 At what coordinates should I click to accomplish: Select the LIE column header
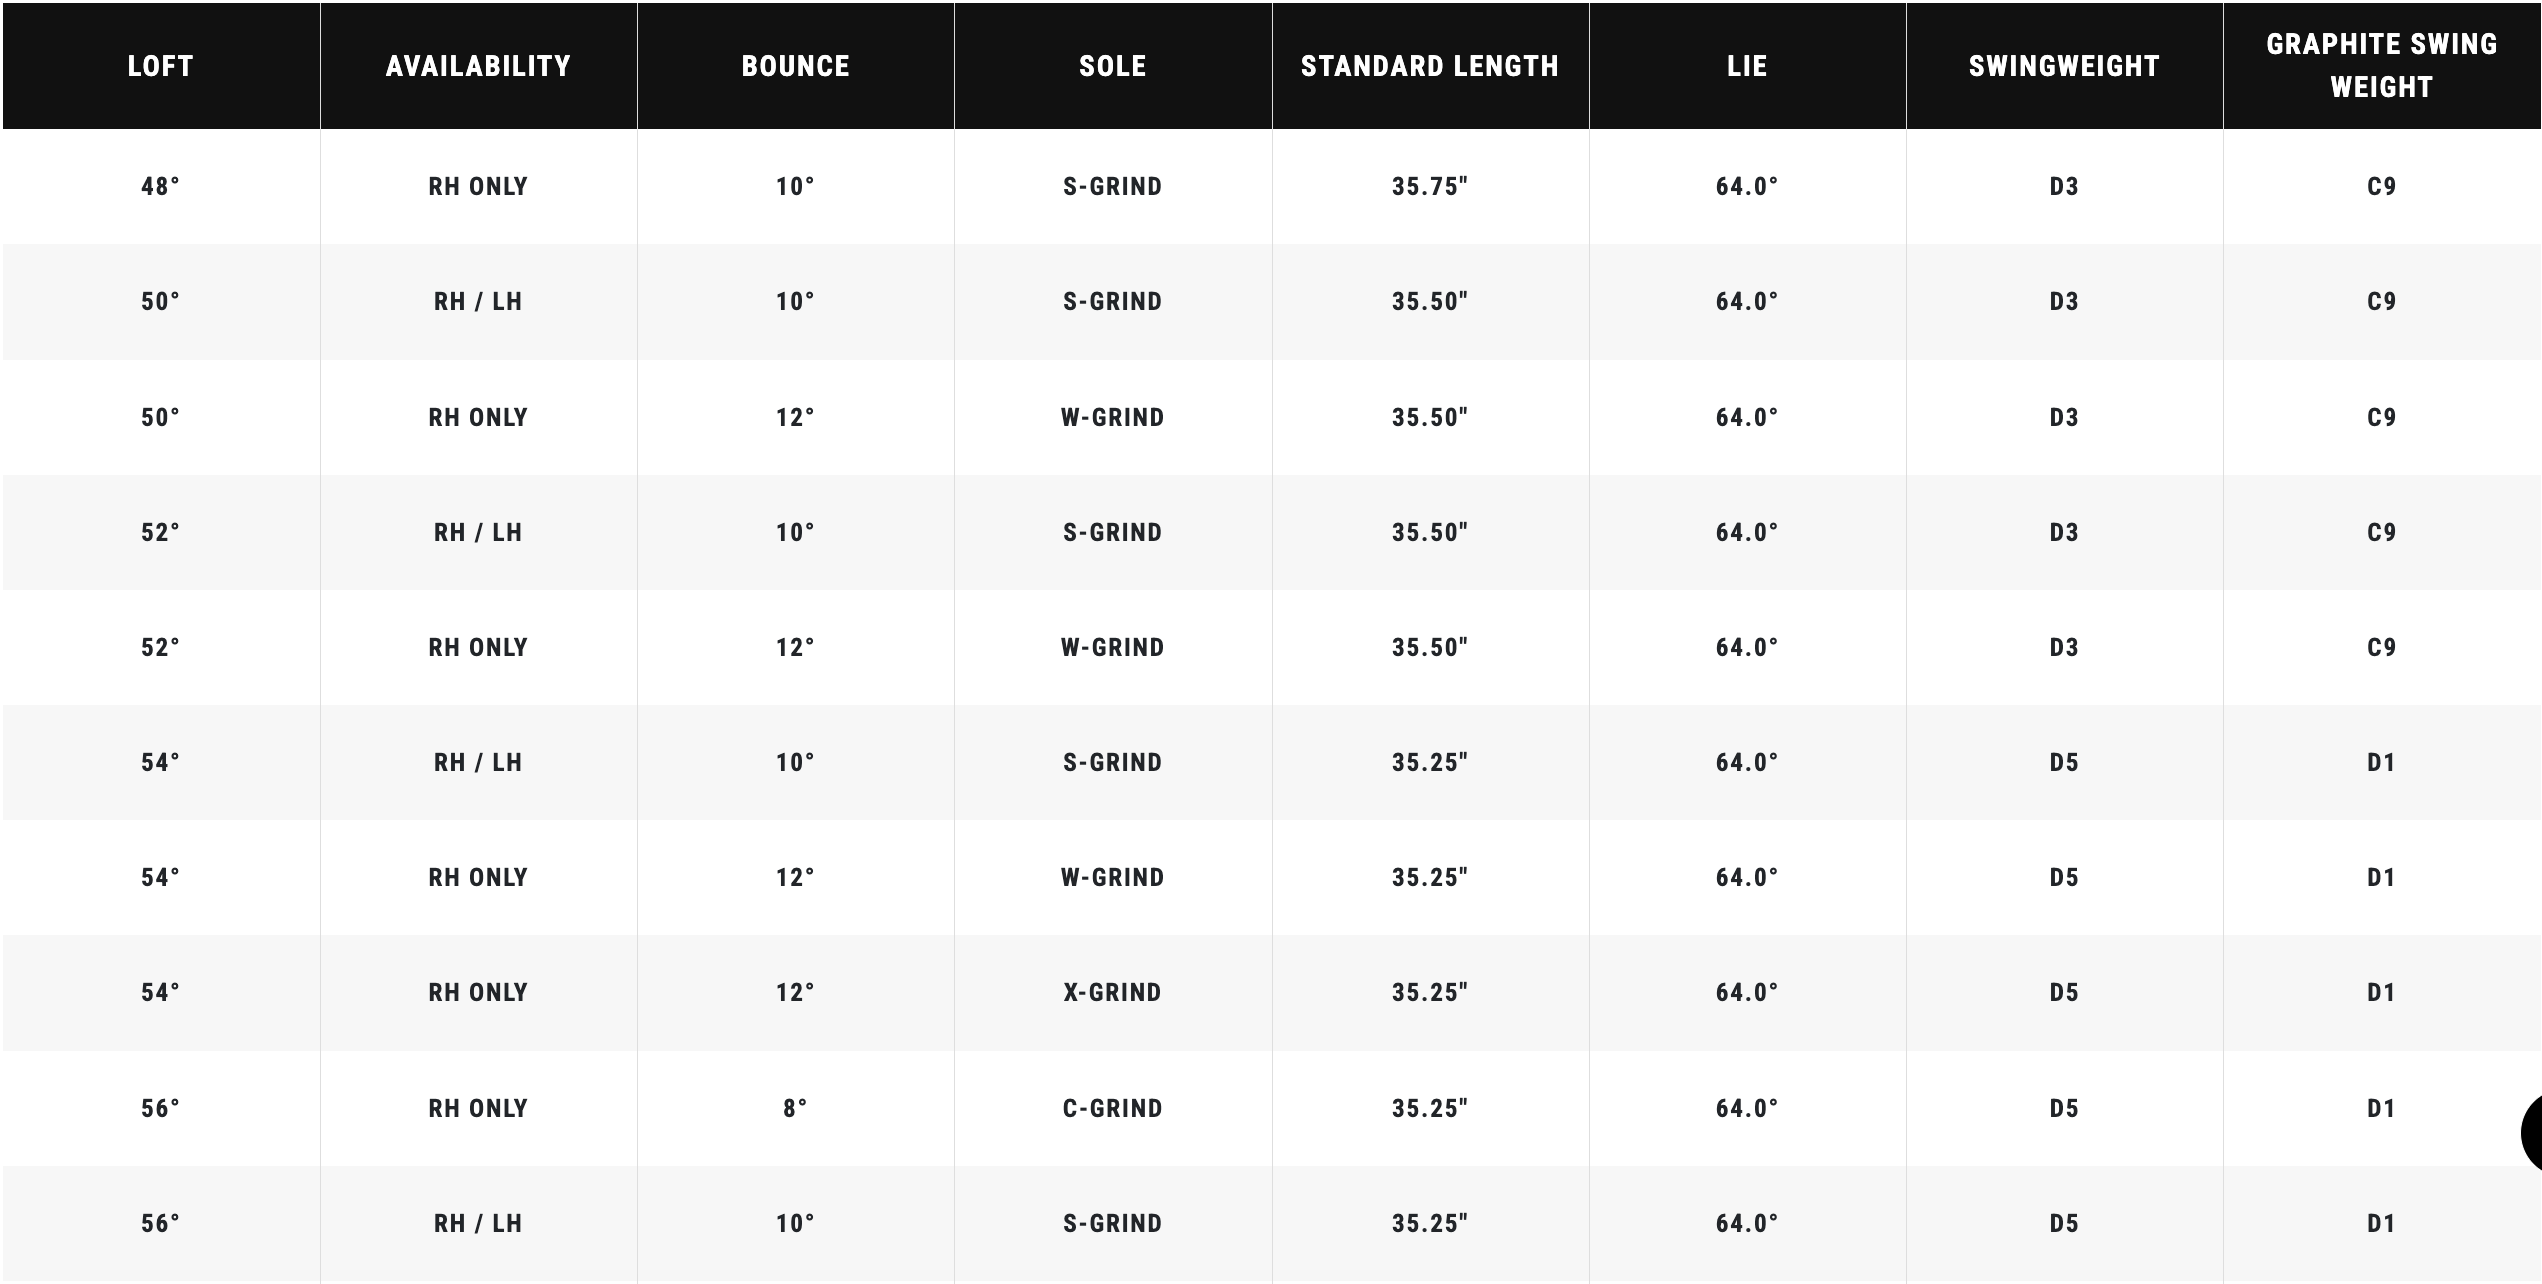[x=1746, y=66]
